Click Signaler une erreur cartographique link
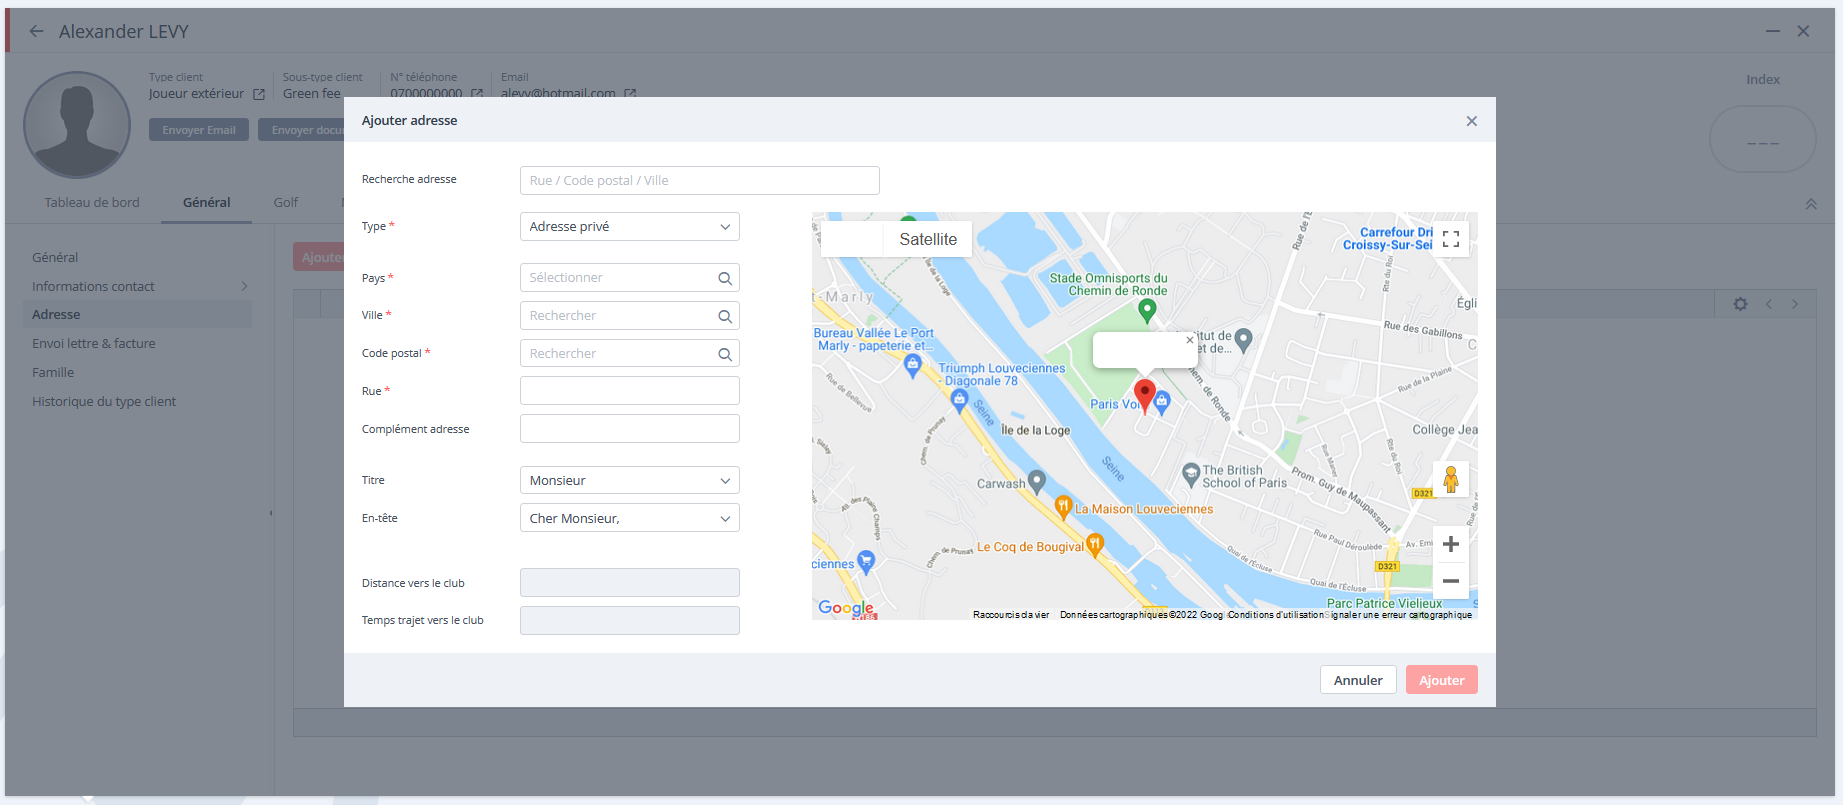 (1400, 615)
